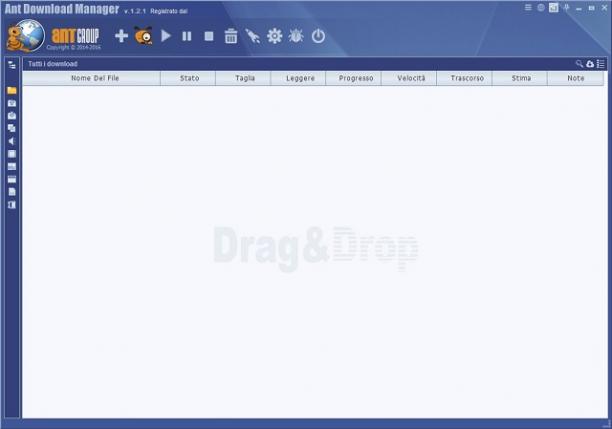
Task: Open settings with the gear icon
Action: [274, 36]
